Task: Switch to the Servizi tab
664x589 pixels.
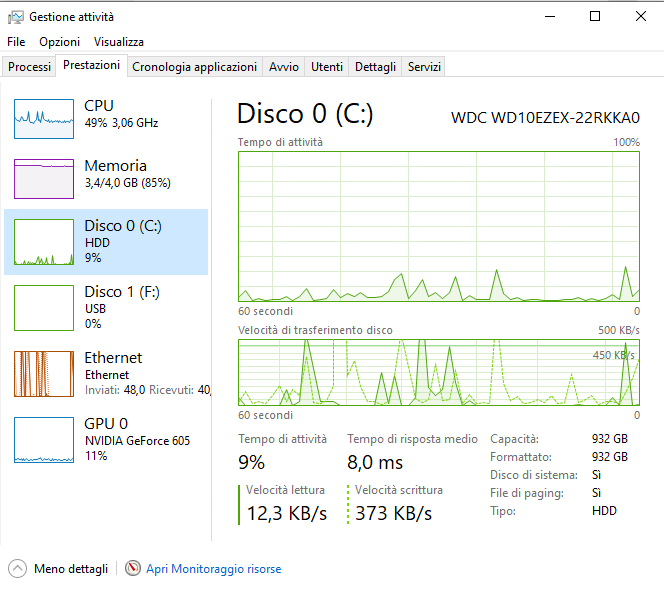Action: (424, 67)
